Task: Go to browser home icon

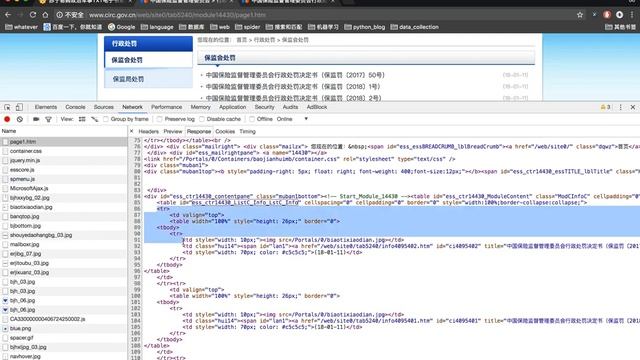Action: click(x=45, y=15)
